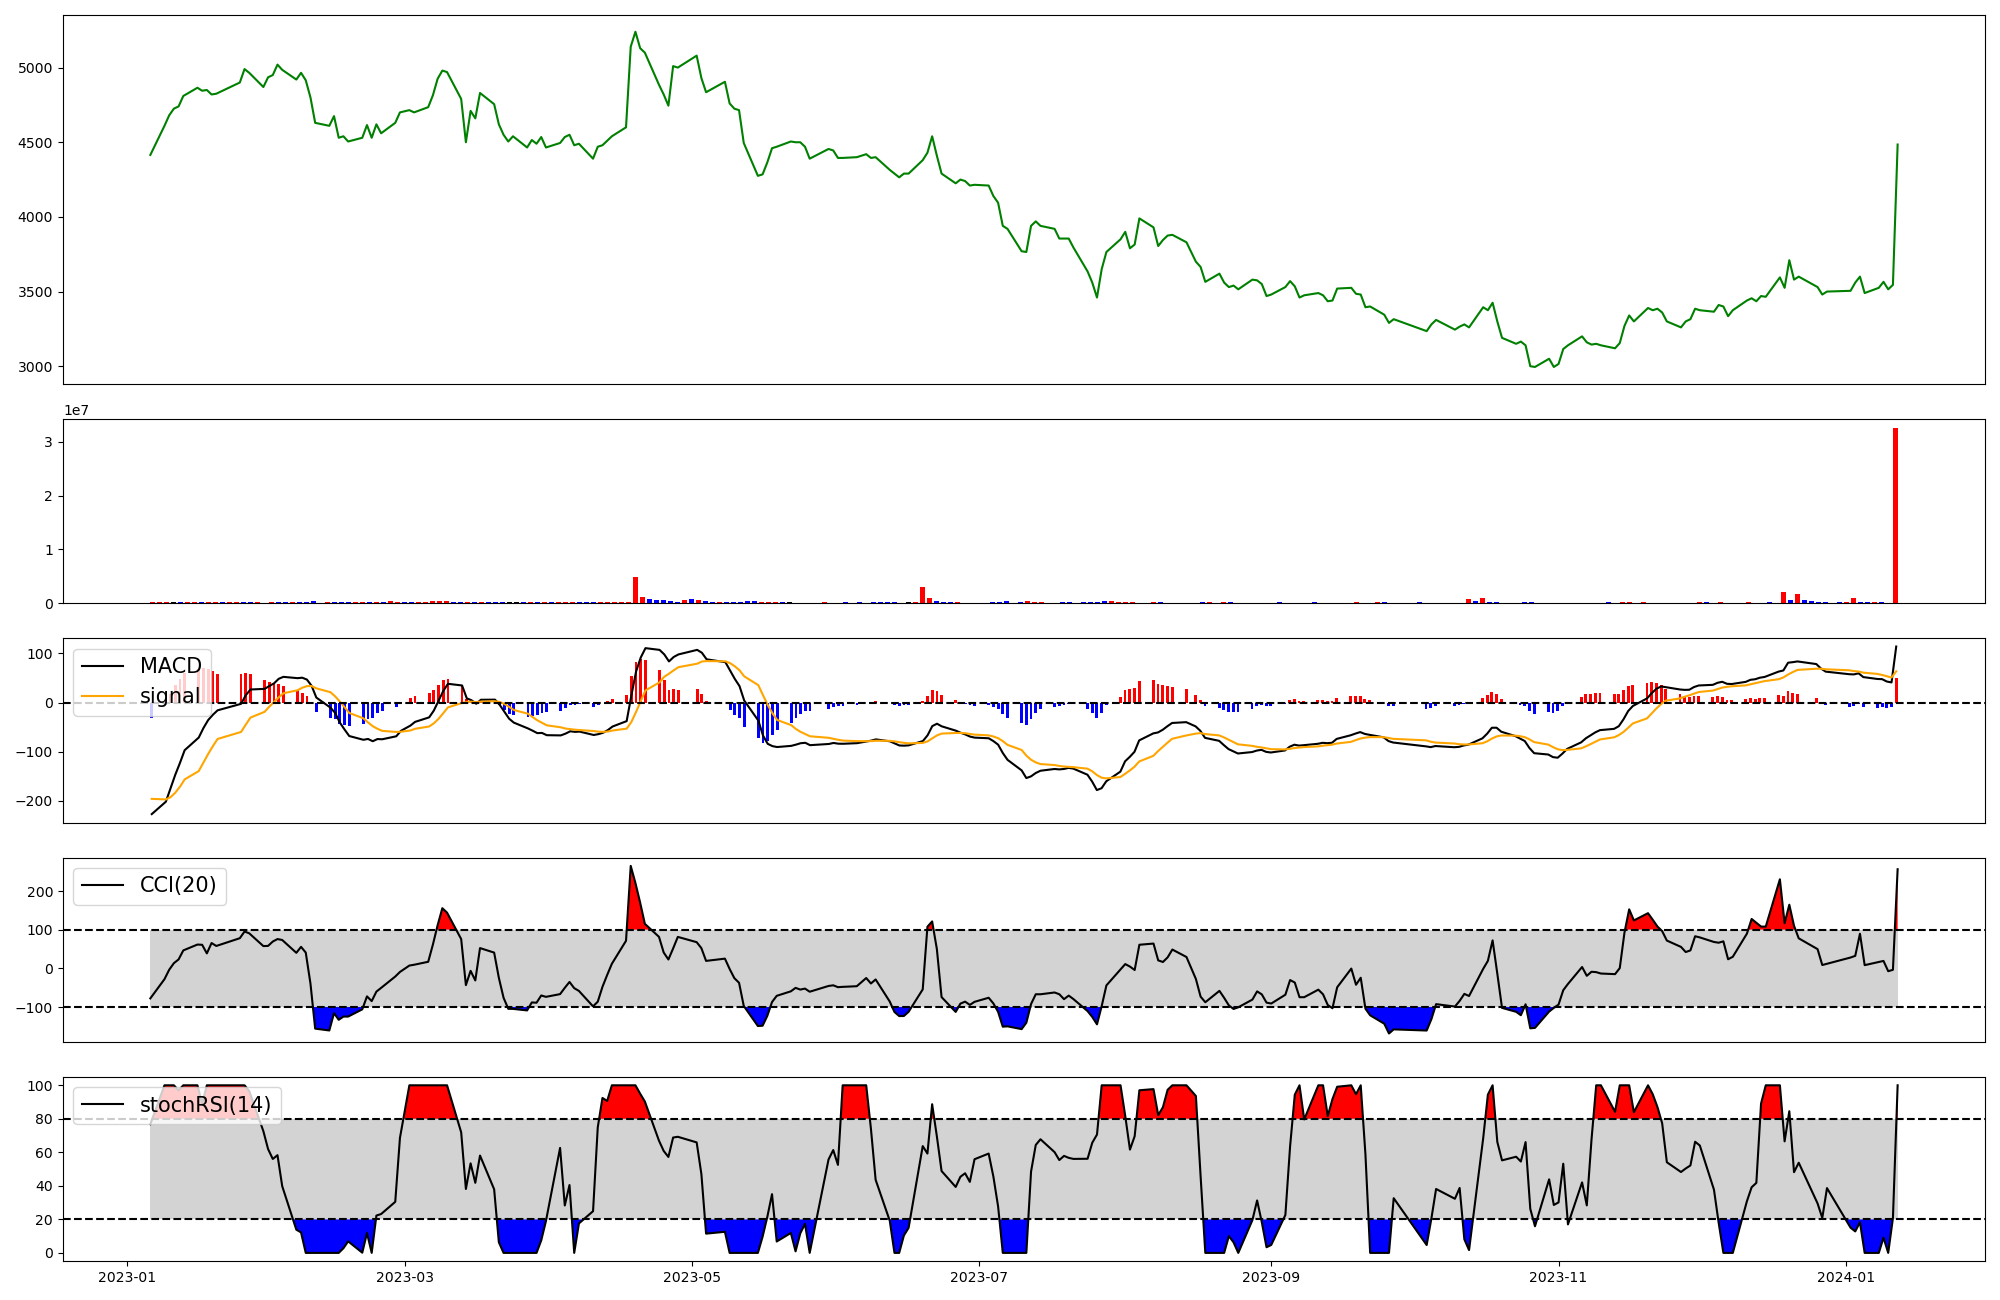Click the 2023-09 x-axis tick label

coord(1271,1277)
